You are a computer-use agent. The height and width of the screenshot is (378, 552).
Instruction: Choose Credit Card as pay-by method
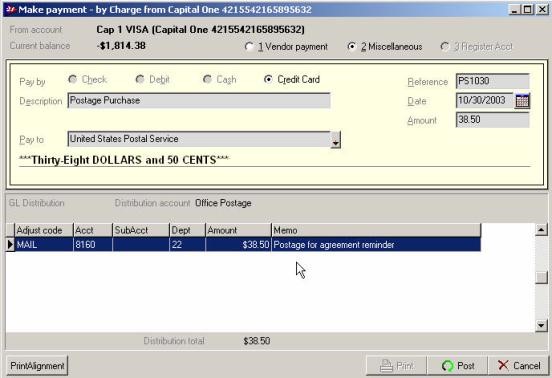pyautogui.click(x=292, y=80)
